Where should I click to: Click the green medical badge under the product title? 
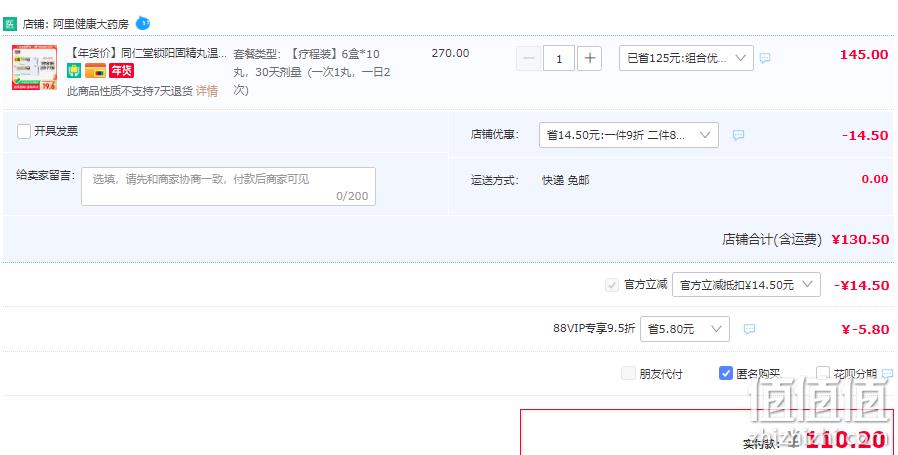click(x=74, y=70)
